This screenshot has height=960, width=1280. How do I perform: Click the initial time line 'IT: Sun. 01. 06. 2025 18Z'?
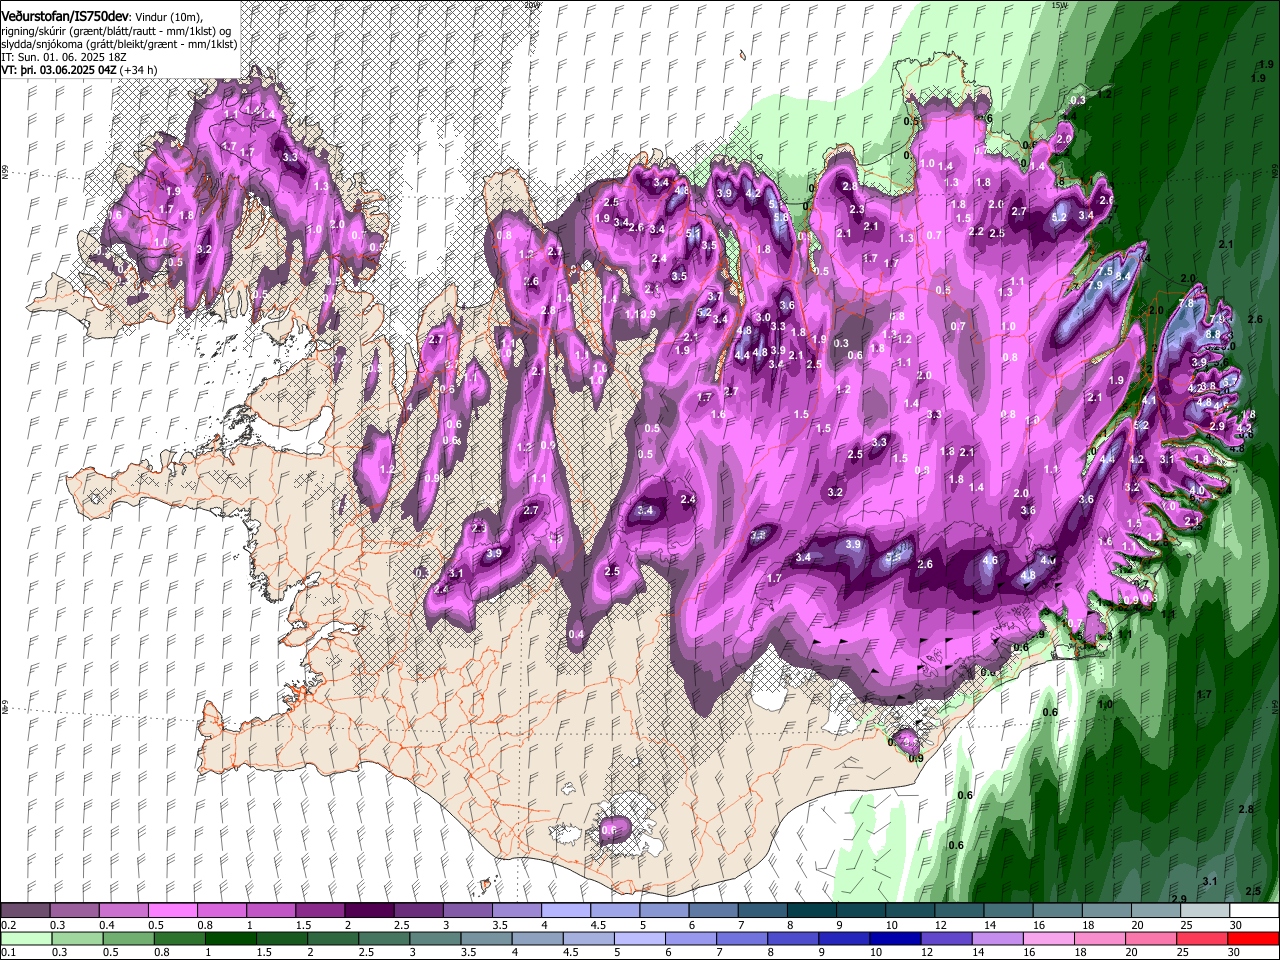click(64, 58)
